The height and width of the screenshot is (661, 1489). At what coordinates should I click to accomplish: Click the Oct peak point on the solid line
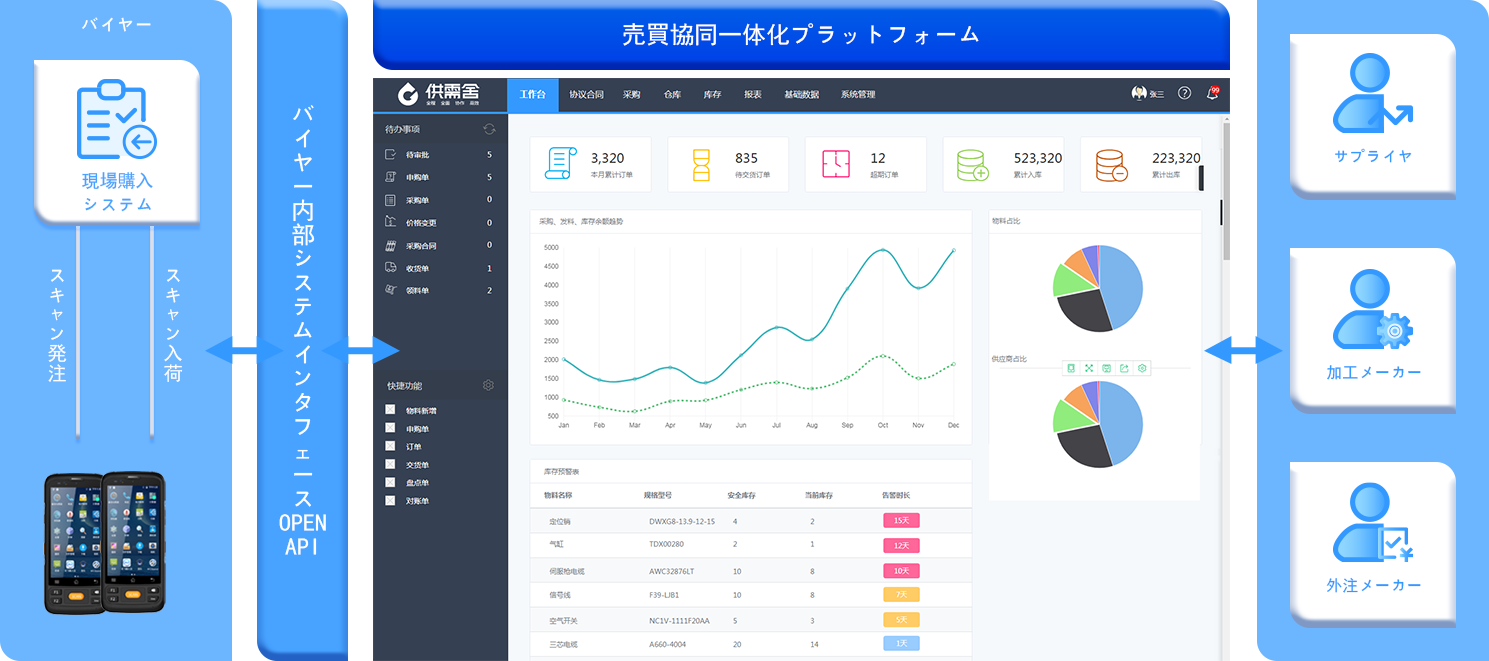click(x=883, y=250)
